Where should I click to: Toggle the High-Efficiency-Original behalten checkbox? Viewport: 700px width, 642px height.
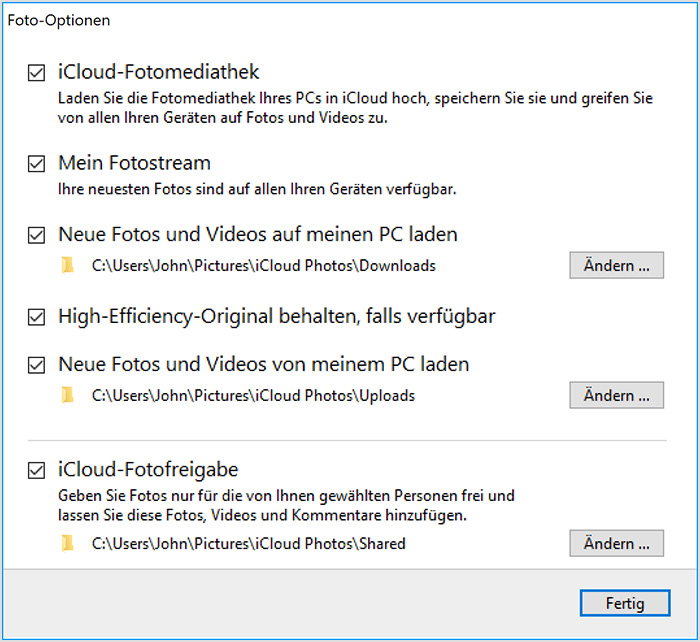click(x=37, y=317)
